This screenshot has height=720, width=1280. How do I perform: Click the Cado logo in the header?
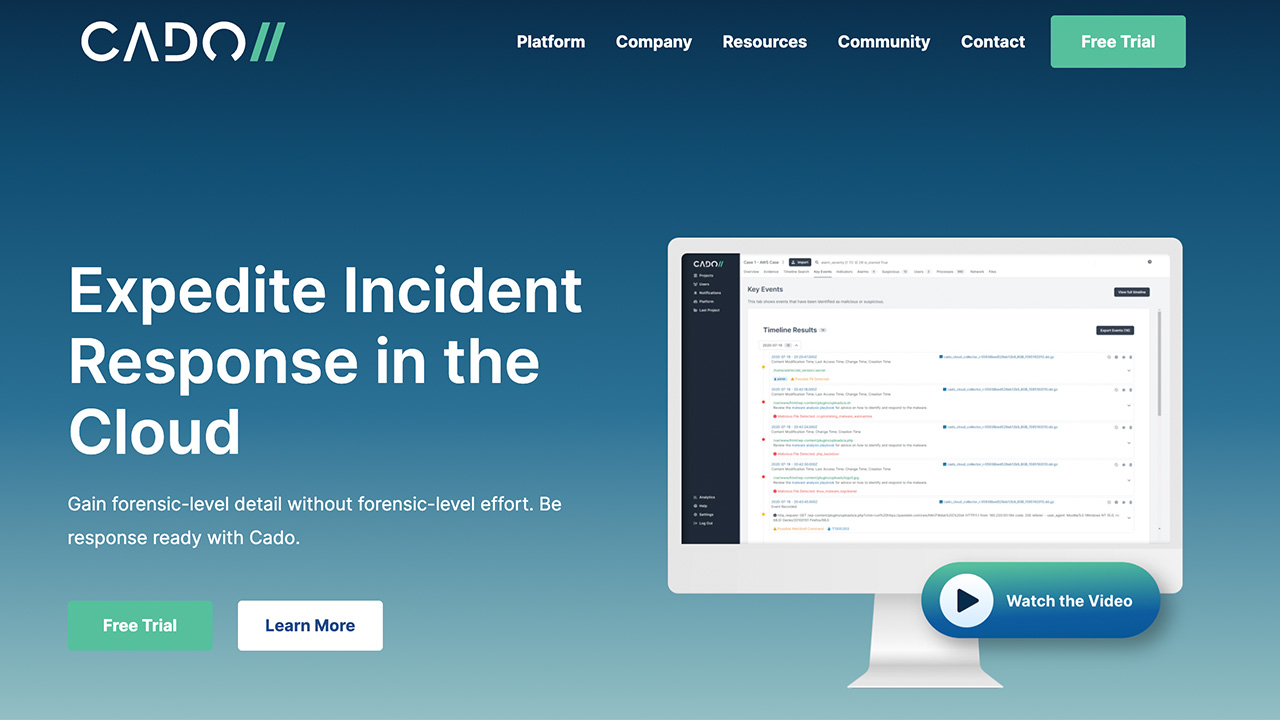pos(183,42)
